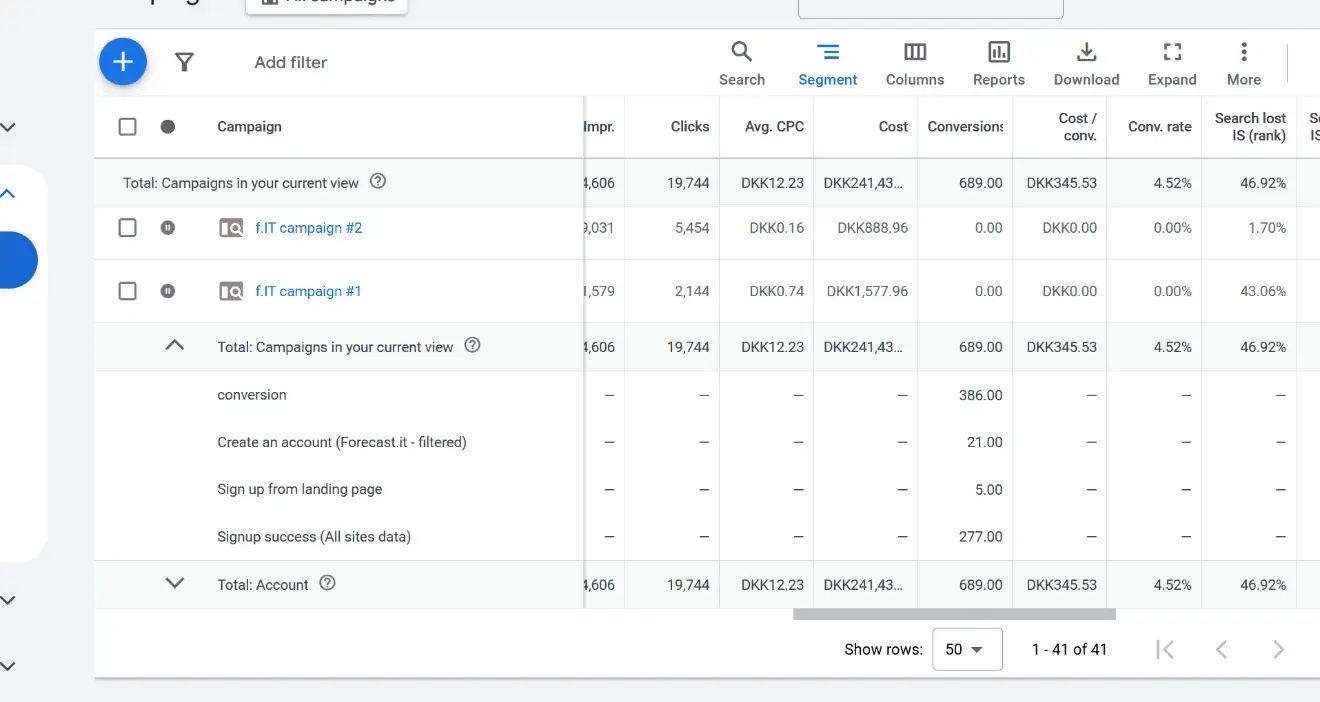Expand the Total: Account row
Screen dimensions: 1320x702
click(174, 583)
